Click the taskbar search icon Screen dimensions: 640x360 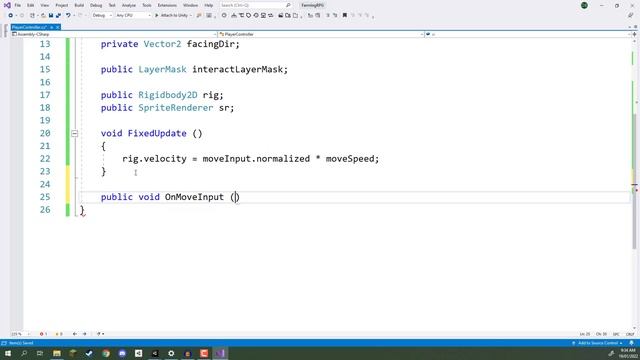[x=24, y=353]
